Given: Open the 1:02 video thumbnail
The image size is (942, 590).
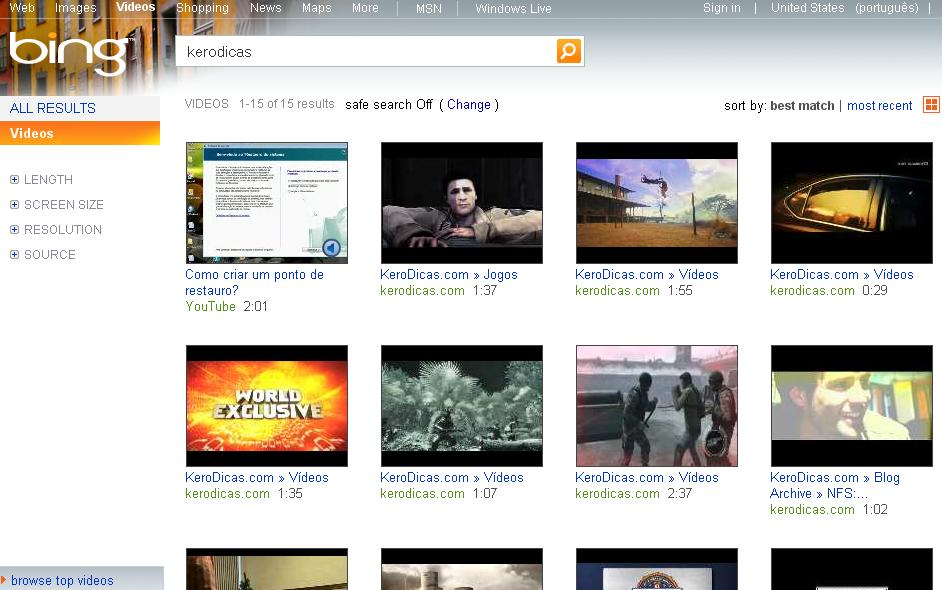Looking at the screenshot, I should tap(852, 406).
